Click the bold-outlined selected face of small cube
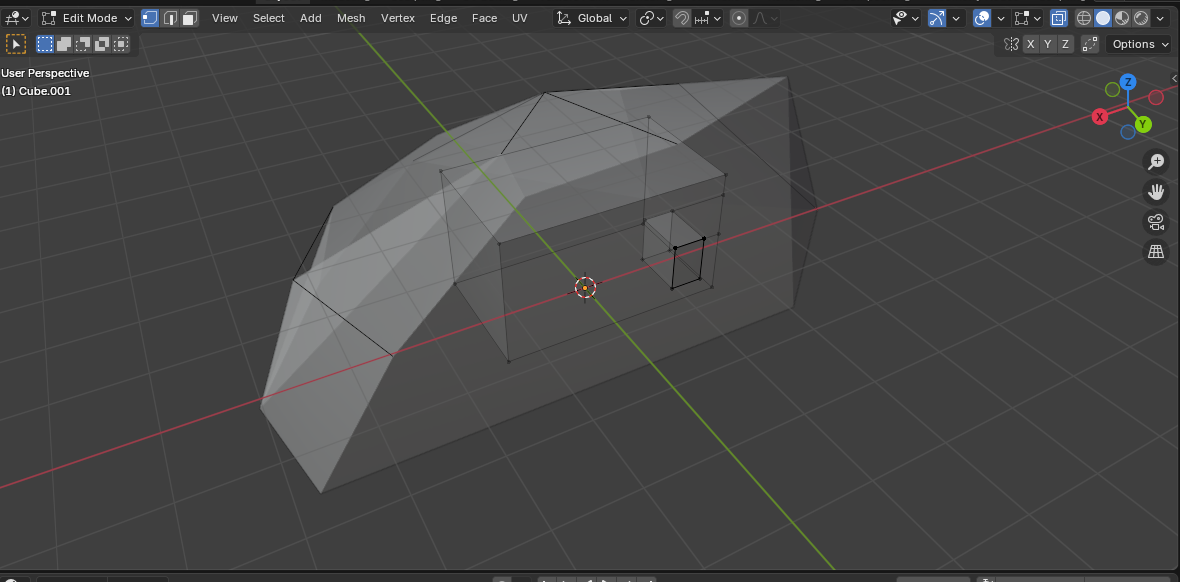This screenshot has height=582, width=1180. 688,263
